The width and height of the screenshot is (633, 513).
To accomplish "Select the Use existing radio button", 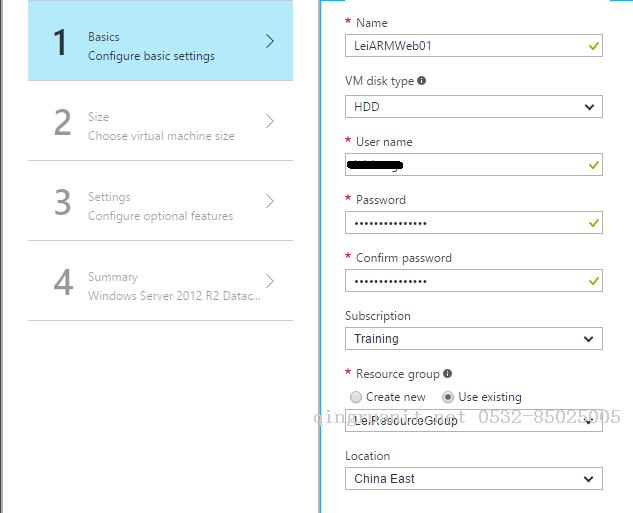I will coord(448,397).
